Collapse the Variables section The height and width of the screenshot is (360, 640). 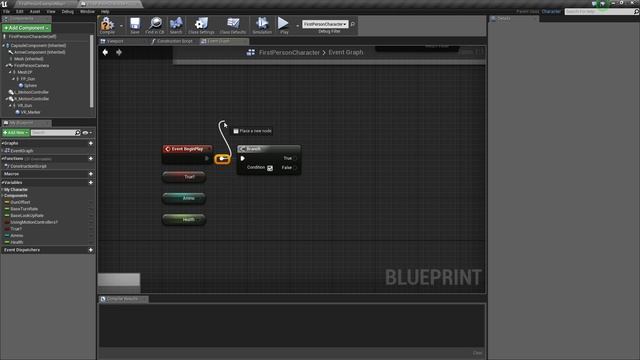(2, 182)
